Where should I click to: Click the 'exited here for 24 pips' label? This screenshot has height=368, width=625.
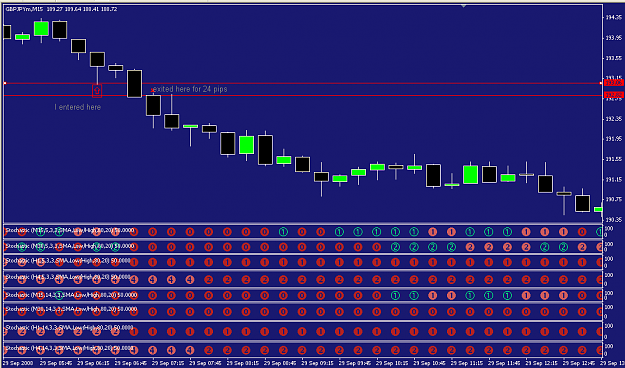pyautogui.click(x=191, y=89)
